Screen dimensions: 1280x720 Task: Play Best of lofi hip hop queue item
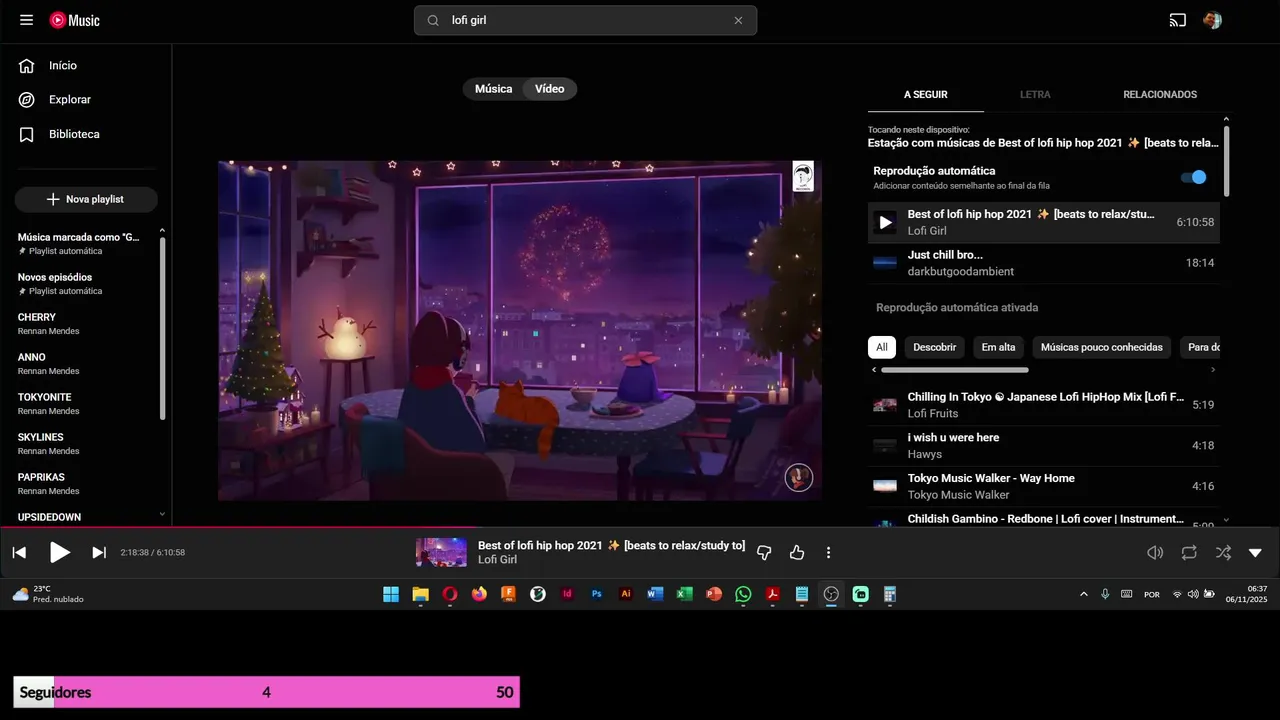[1044, 222]
